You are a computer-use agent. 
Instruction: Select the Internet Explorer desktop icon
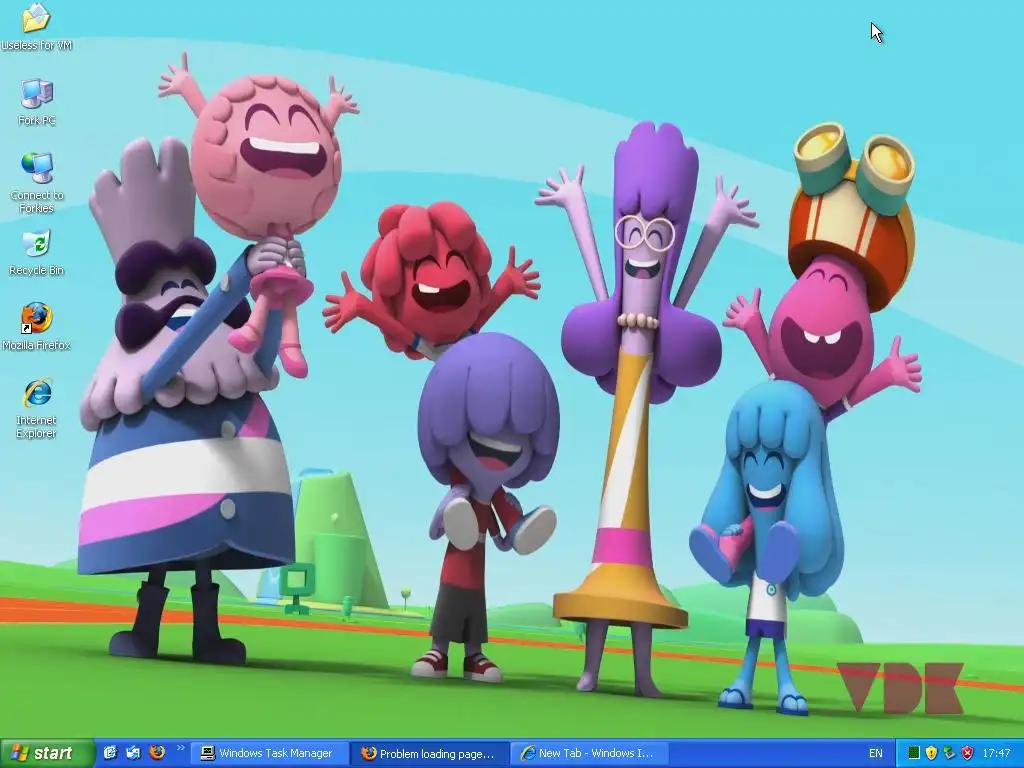[x=37, y=408]
